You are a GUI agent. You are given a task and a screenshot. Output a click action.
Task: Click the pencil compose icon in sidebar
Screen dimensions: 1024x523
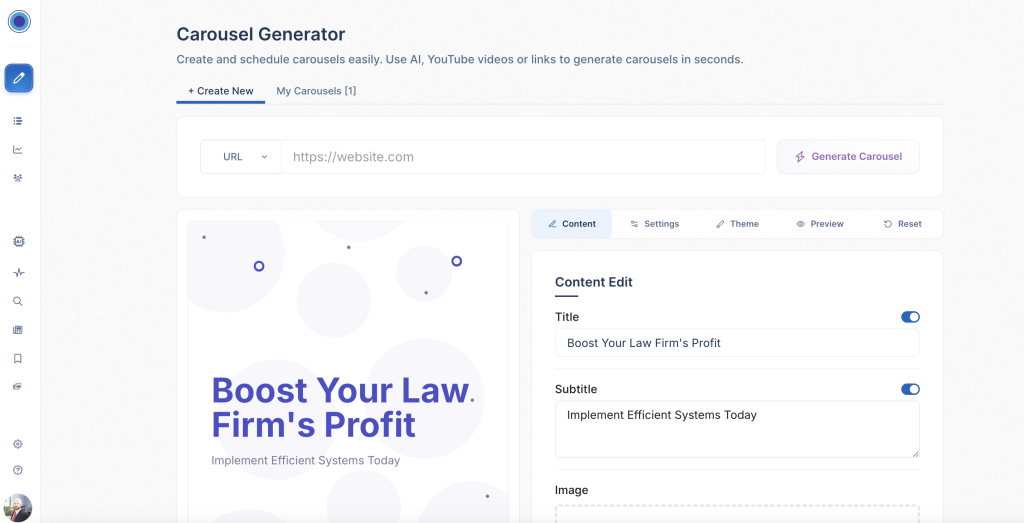click(19, 78)
